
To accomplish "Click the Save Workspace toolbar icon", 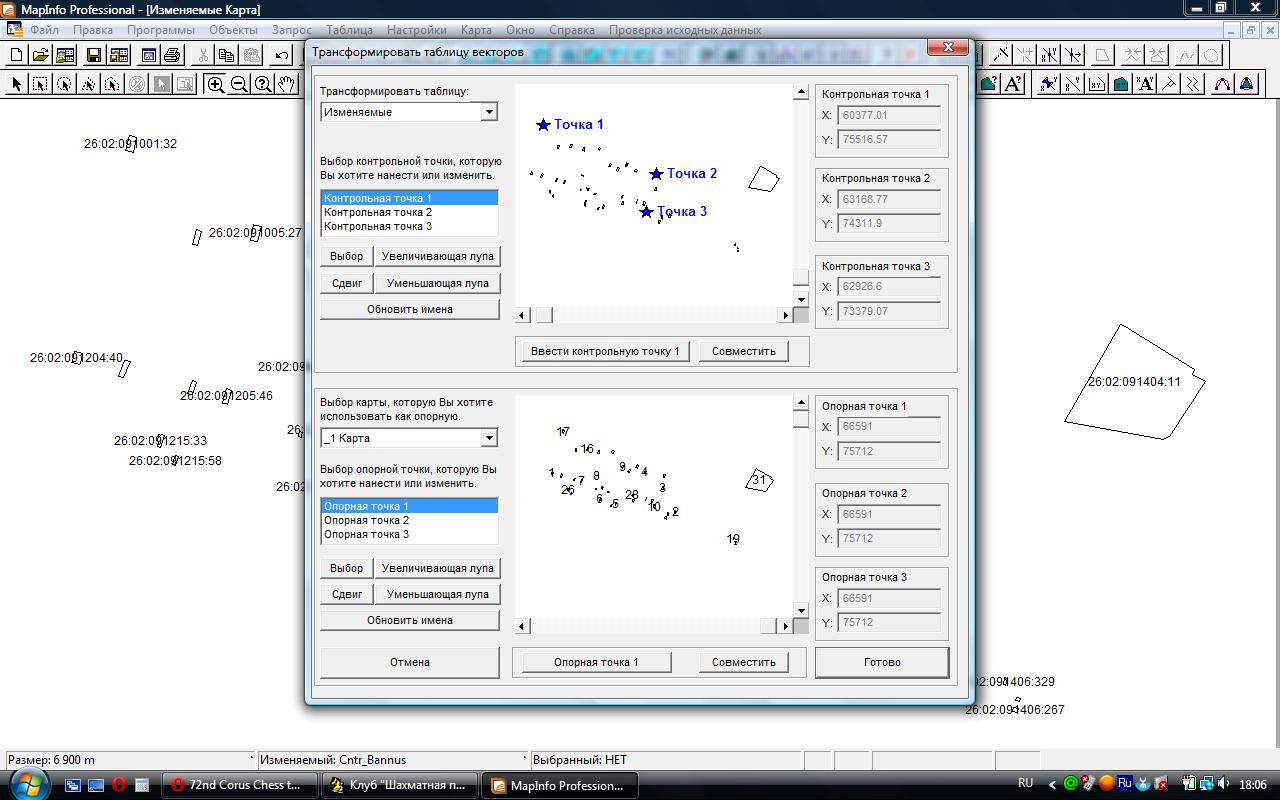I will 119,55.
